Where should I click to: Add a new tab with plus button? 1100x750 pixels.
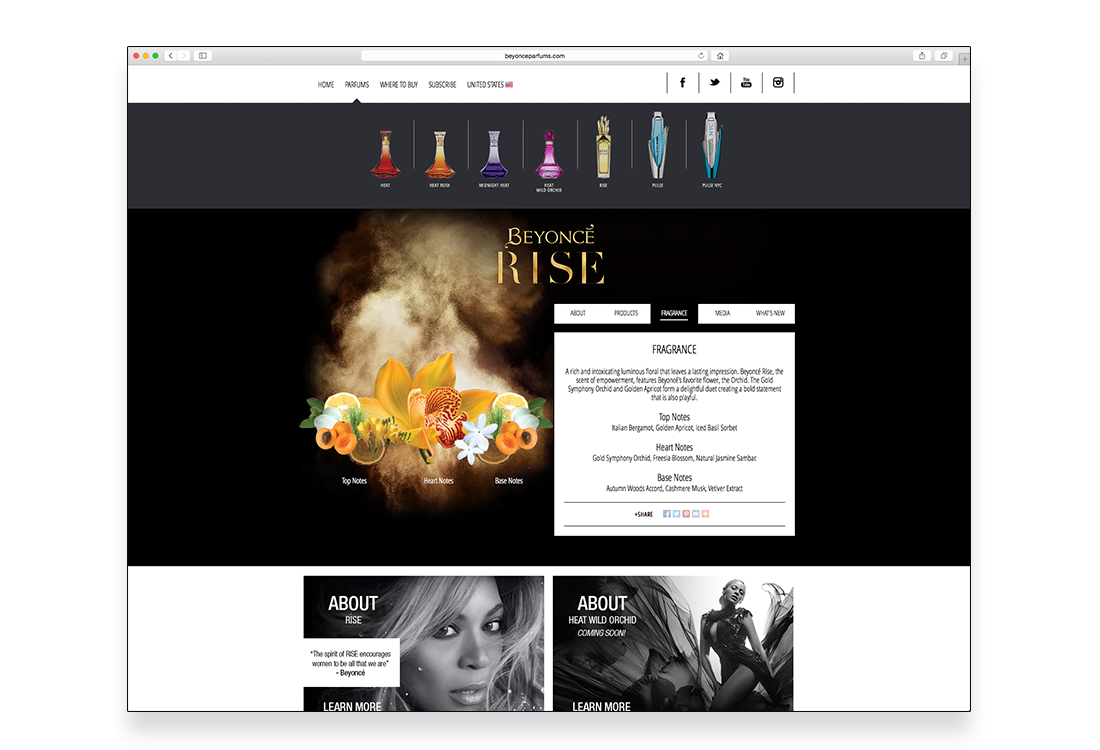pos(965,58)
